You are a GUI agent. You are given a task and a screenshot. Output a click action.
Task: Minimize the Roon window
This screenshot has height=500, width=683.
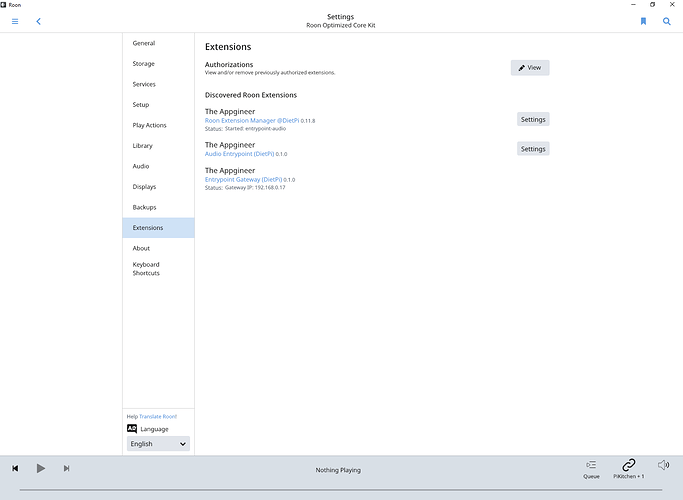(x=633, y=4)
